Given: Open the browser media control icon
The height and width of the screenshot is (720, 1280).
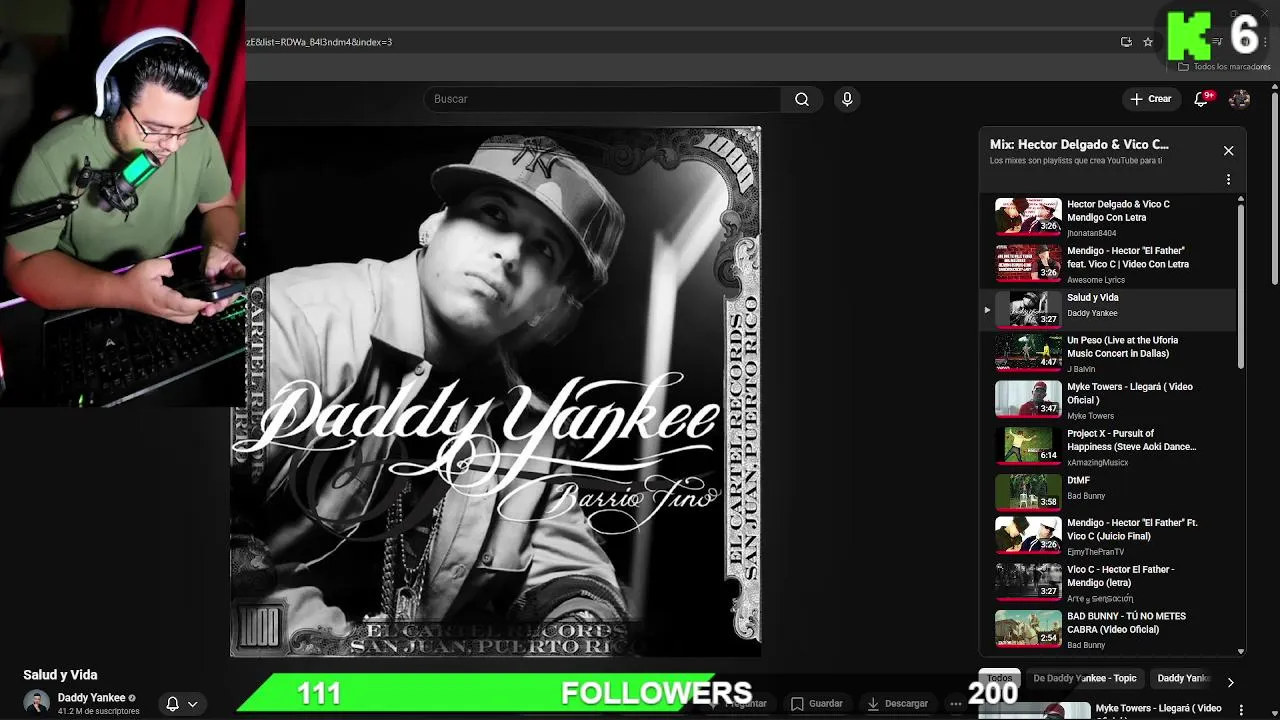Looking at the screenshot, I should coord(1217,42).
